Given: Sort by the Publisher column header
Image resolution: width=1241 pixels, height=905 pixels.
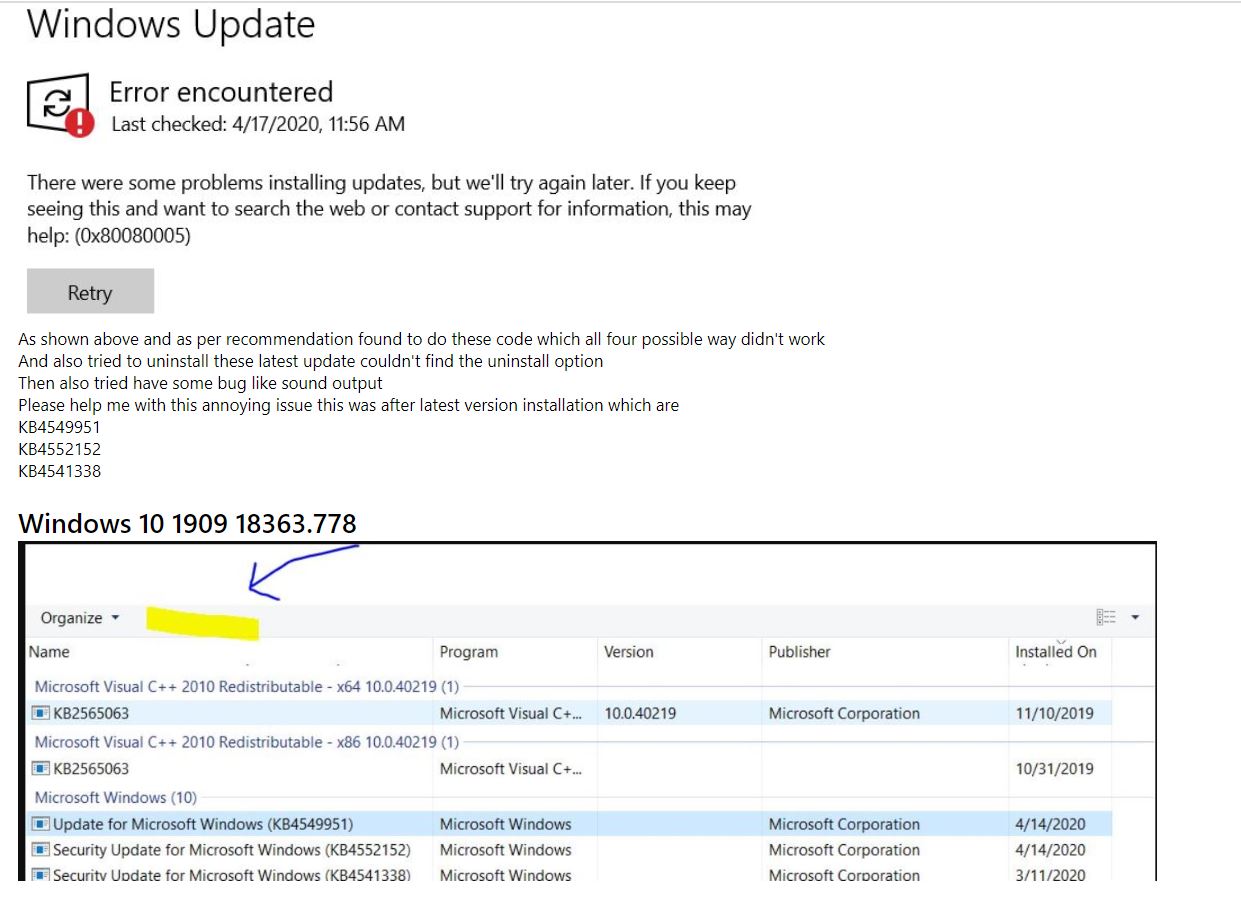Looking at the screenshot, I should pos(800,652).
